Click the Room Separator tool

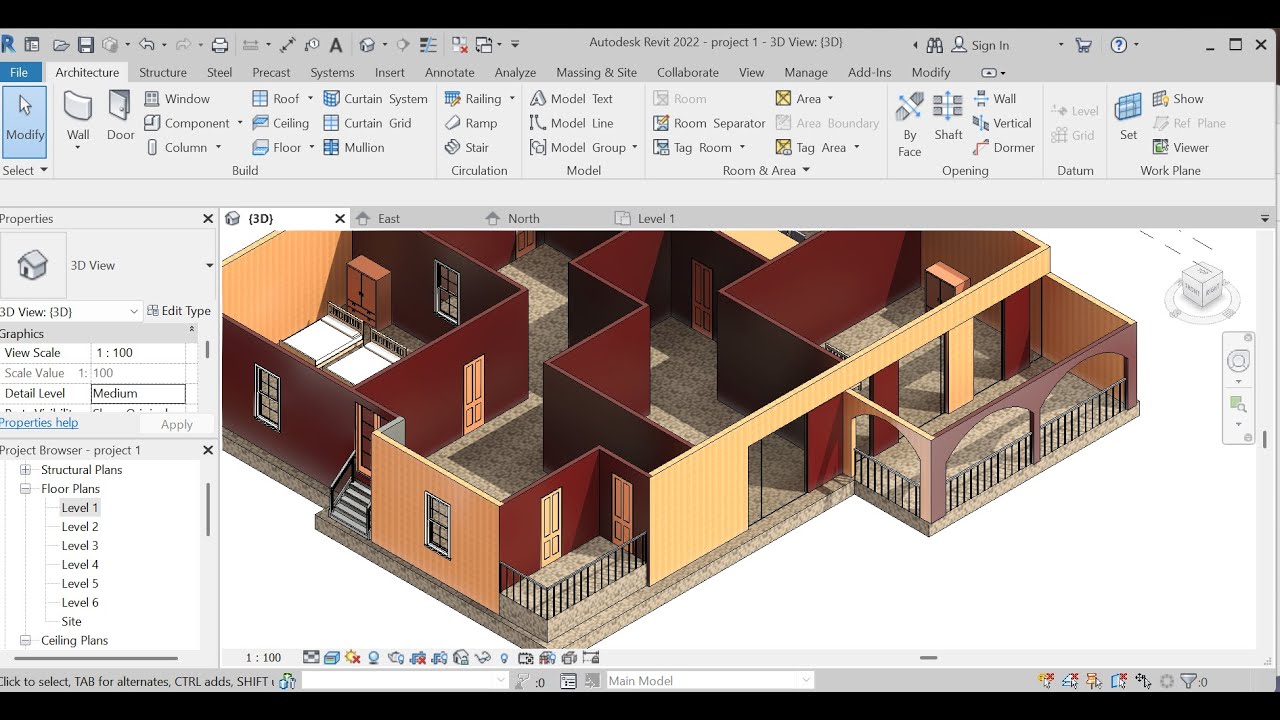709,123
